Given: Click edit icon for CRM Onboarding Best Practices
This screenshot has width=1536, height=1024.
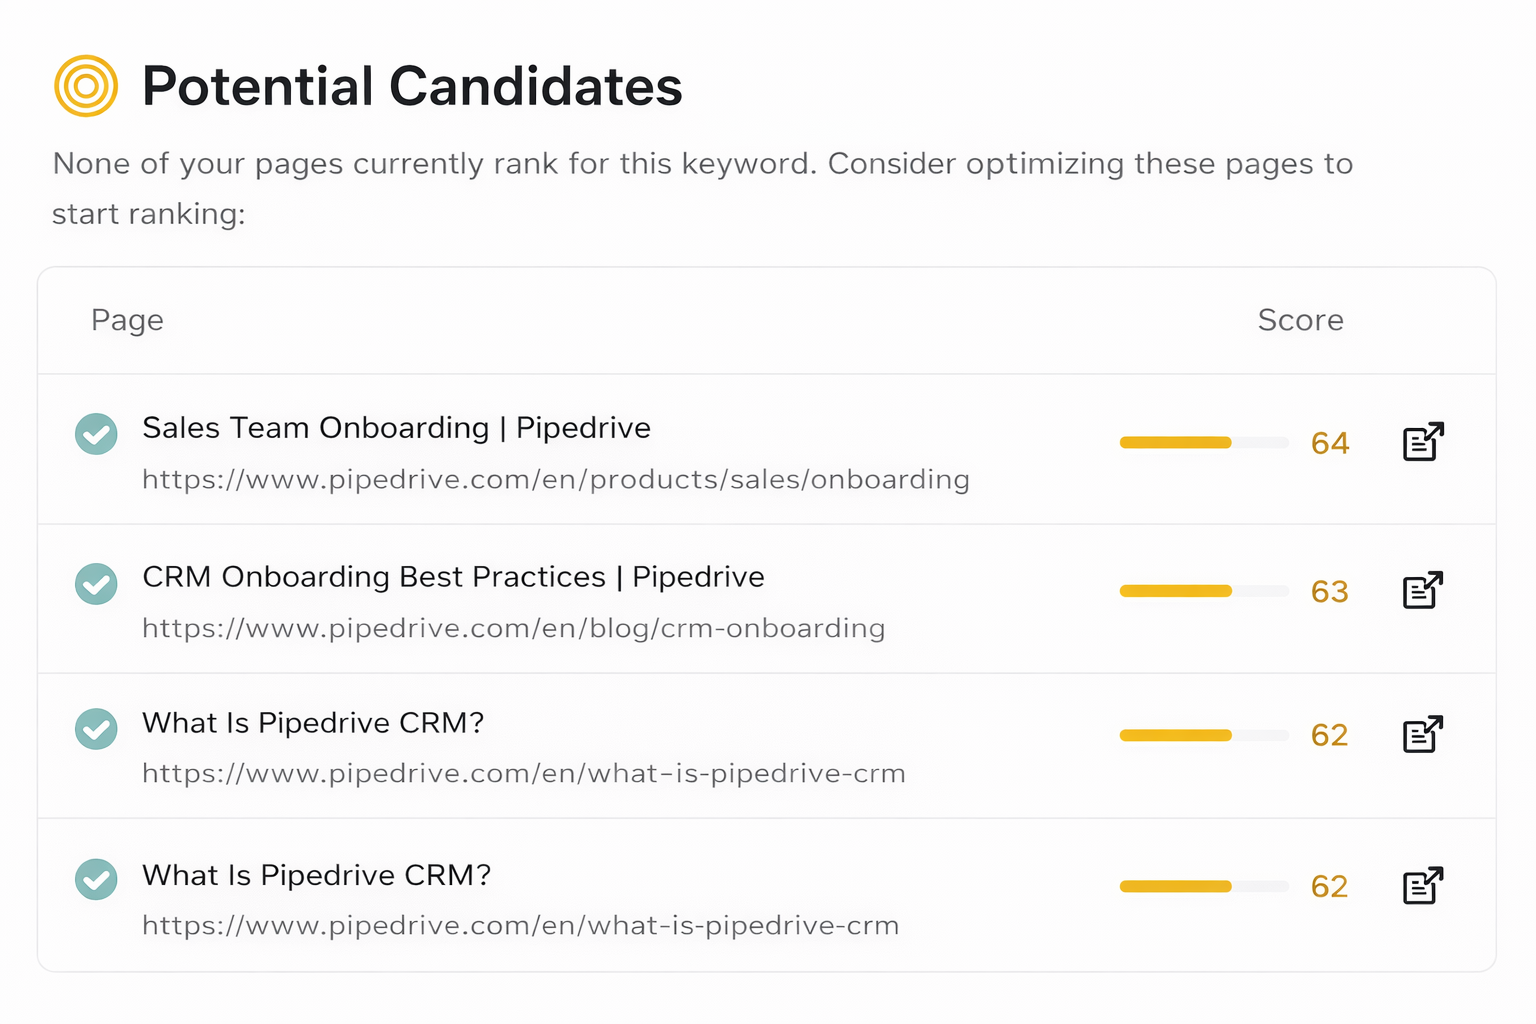Looking at the screenshot, I should pos(1422,591).
